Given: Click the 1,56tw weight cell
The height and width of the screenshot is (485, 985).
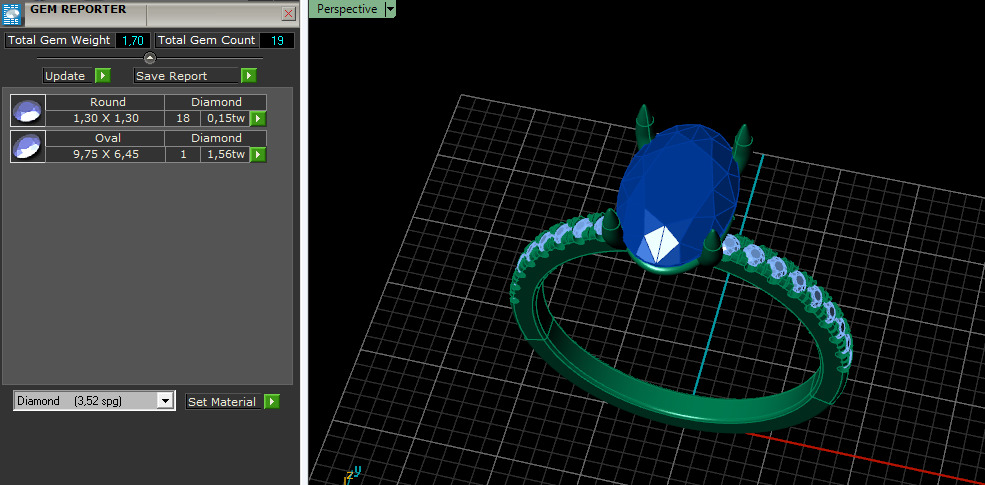Looking at the screenshot, I should click(226, 154).
